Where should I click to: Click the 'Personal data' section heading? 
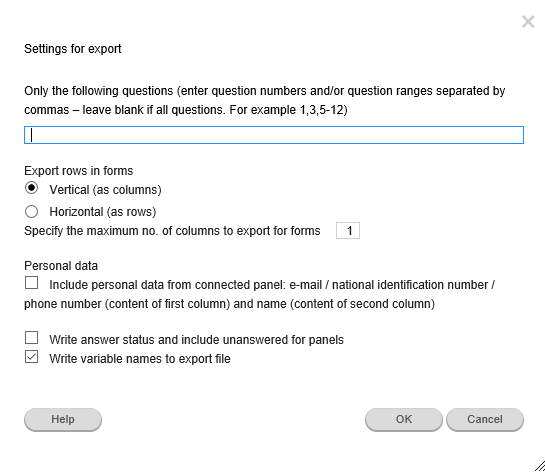pyautogui.click(x=61, y=266)
